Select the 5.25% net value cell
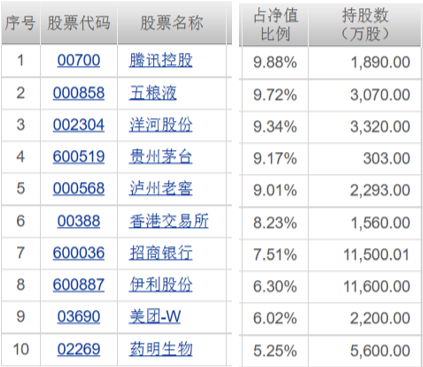This screenshot has width=423, height=367. (x=275, y=351)
